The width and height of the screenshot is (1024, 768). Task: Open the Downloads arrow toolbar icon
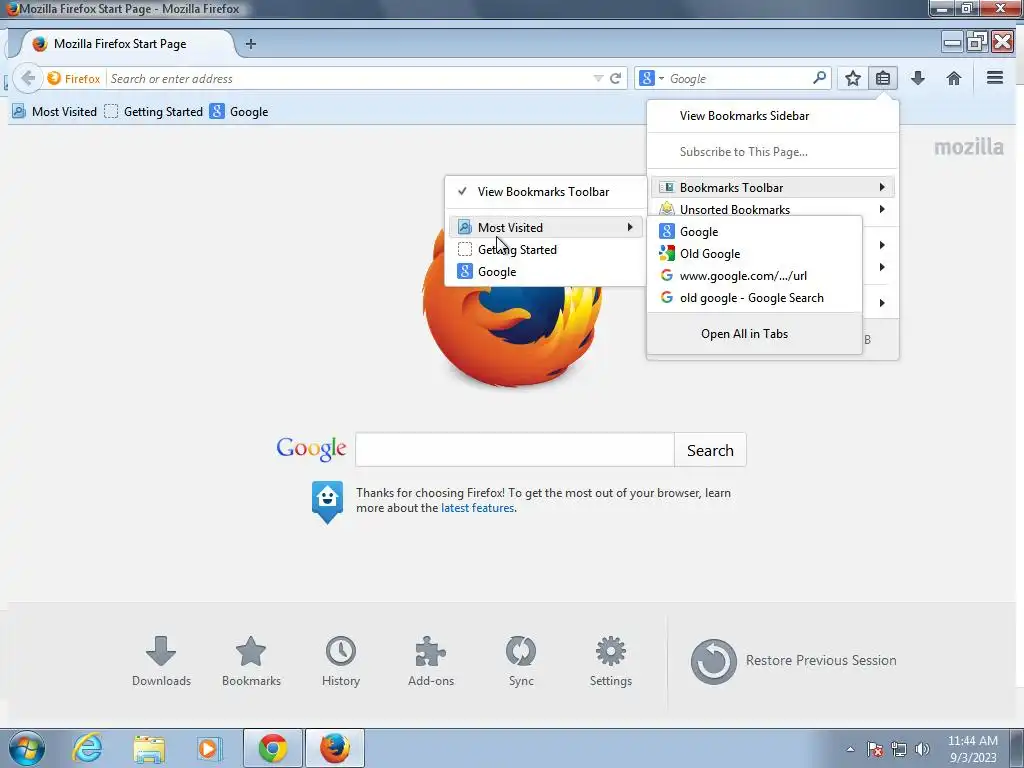(918, 78)
